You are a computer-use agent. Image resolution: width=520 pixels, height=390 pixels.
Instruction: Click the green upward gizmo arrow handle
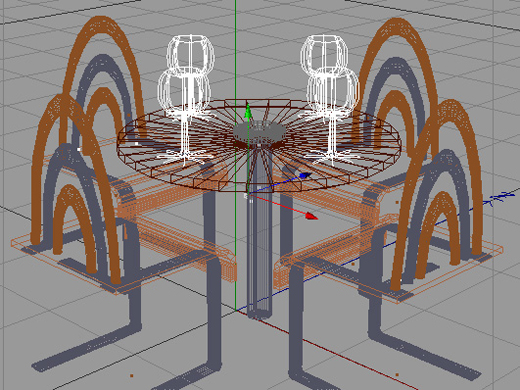(248, 111)
